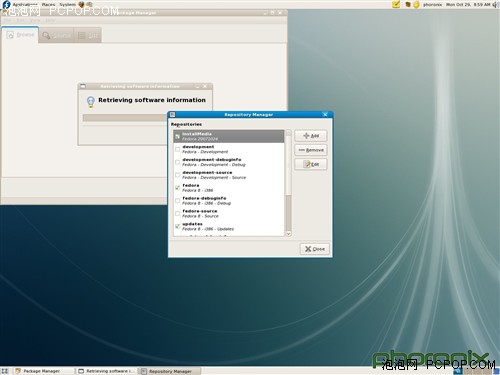The image size is (500, 375).
Task: Click the lightbulb icon in Retrieving dialog
Action: (x=90, y=101)
